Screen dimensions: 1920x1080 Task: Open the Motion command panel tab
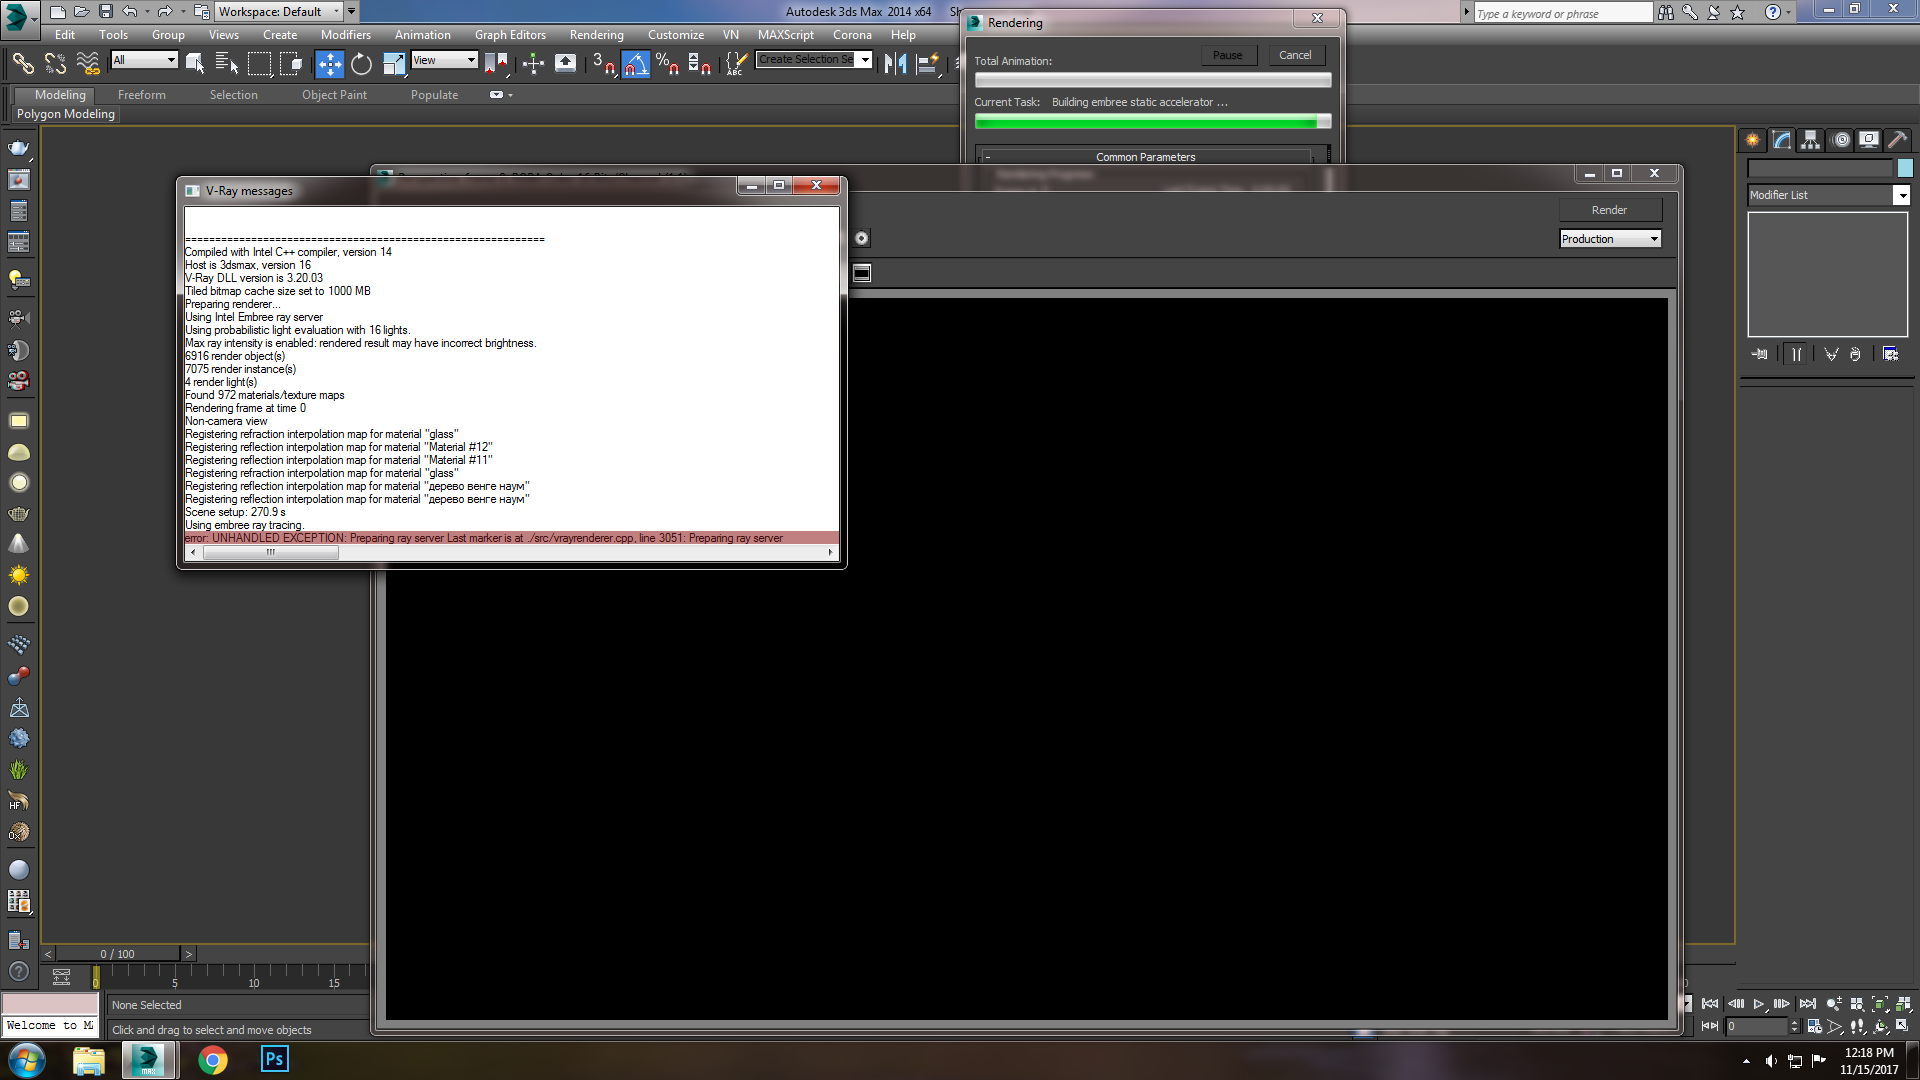coord(1840,140)
